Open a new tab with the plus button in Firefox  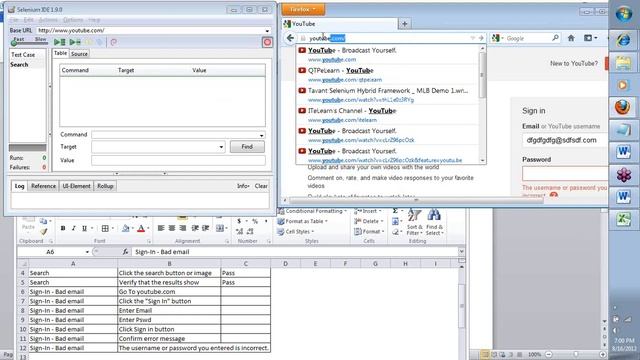tap(404, 24)
